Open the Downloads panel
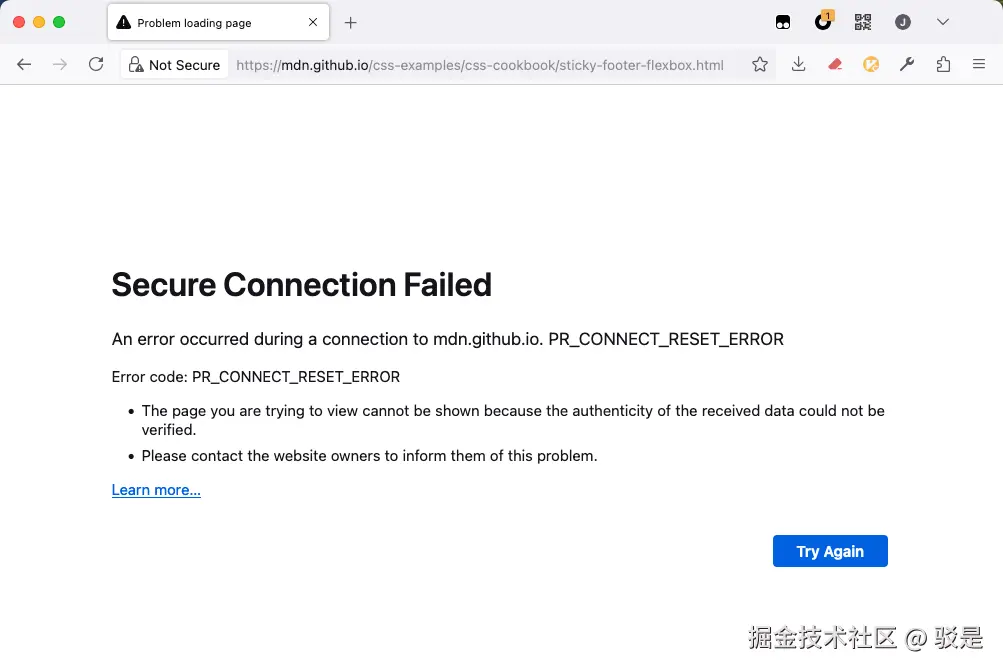This screenshot has width=1003, height=671. (x=798, y=65)
